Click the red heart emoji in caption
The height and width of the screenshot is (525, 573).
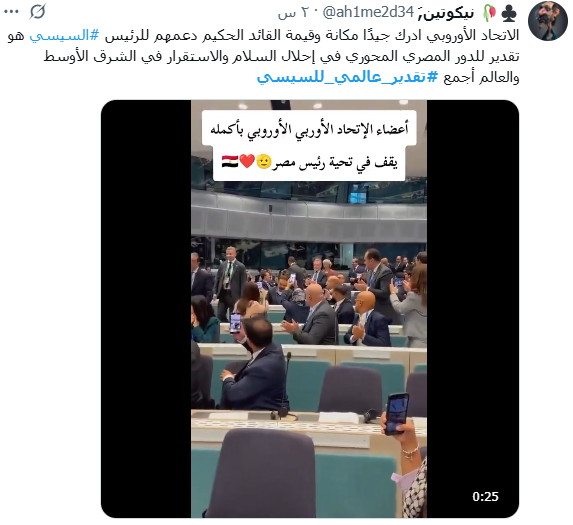(247, 161)
